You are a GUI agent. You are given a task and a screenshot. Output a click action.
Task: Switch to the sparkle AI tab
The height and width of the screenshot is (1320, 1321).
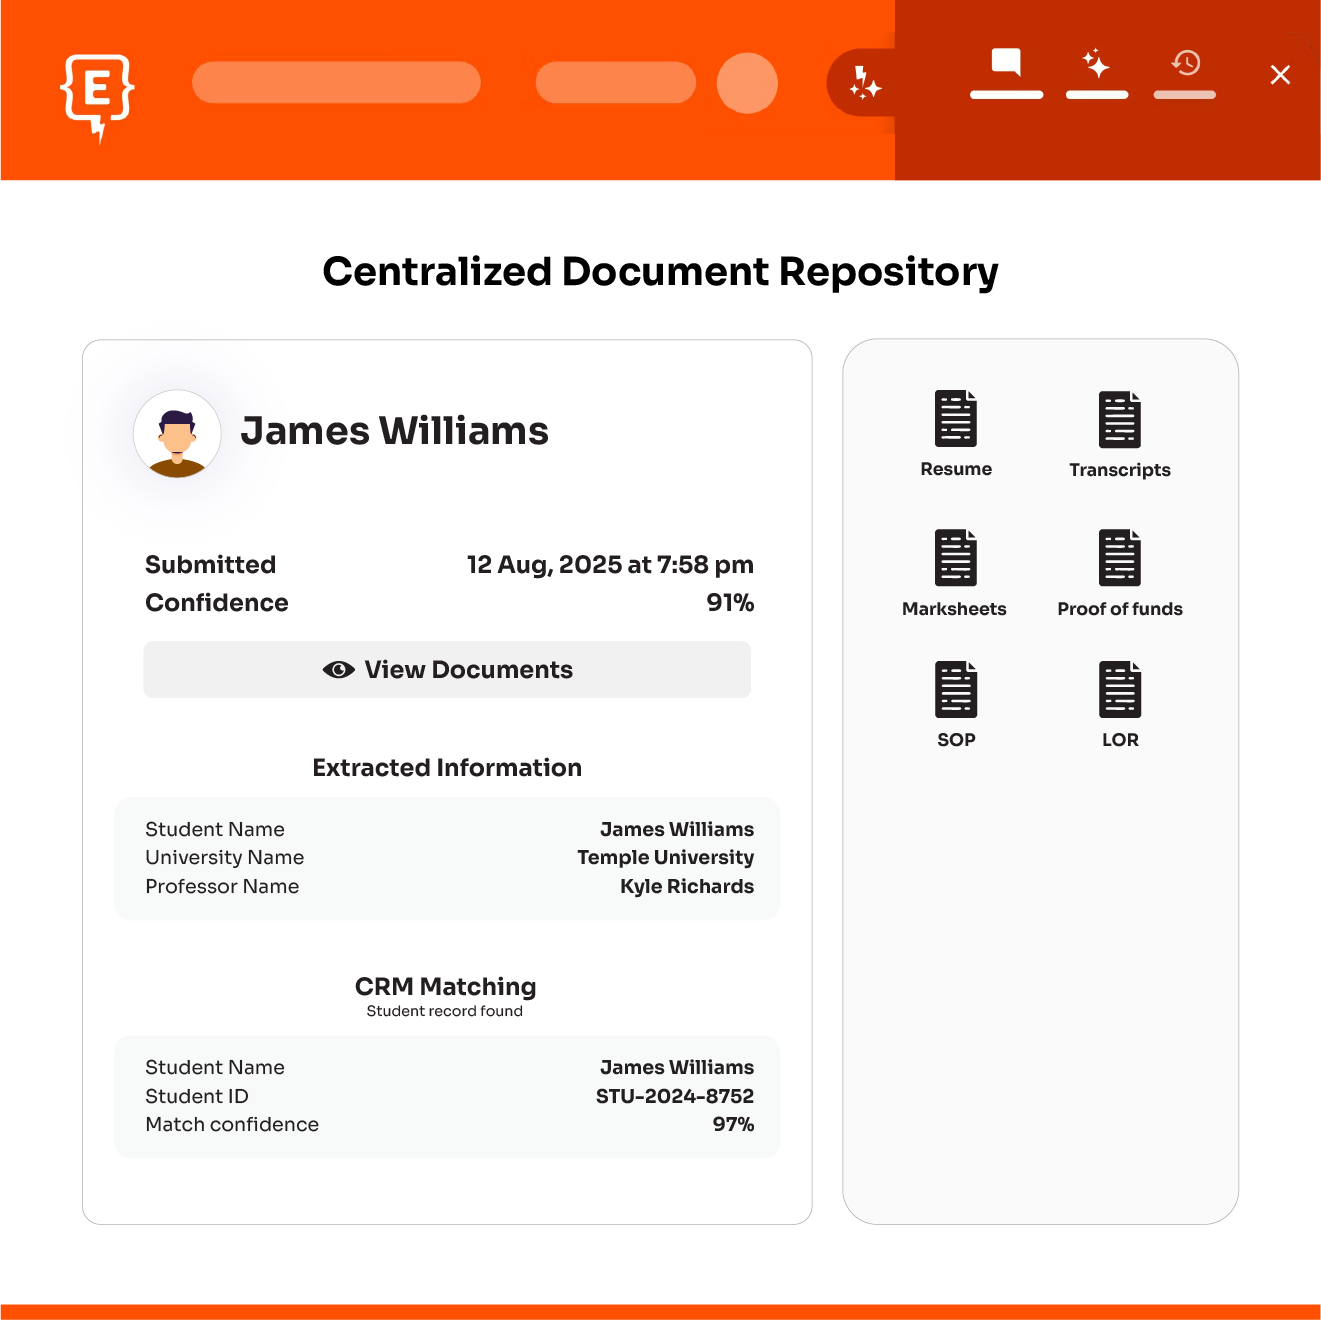point(1096,64)
